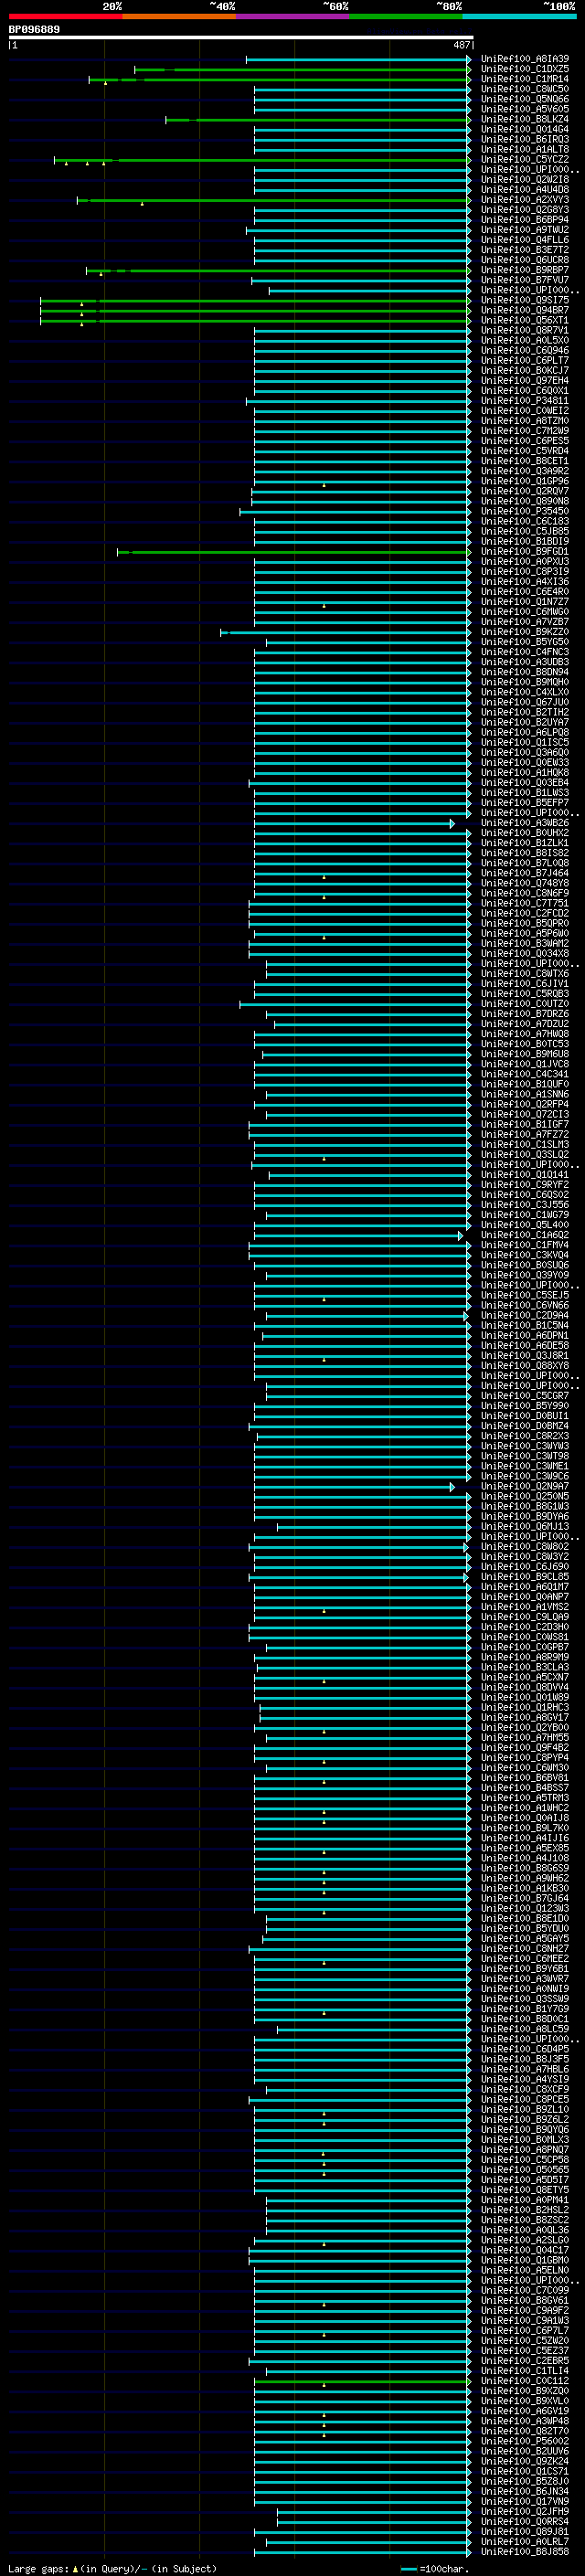Screen dimensions: 585x2576
Task: Click the purple ~60% identity legend bar
Action: 293,16
